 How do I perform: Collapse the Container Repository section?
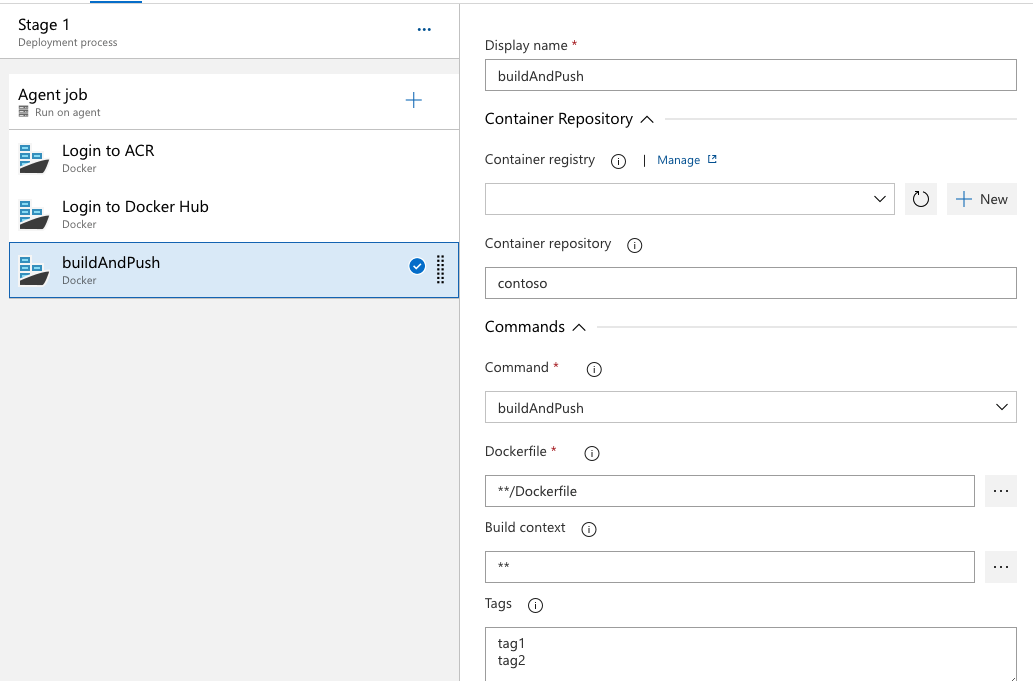[646, 119]
